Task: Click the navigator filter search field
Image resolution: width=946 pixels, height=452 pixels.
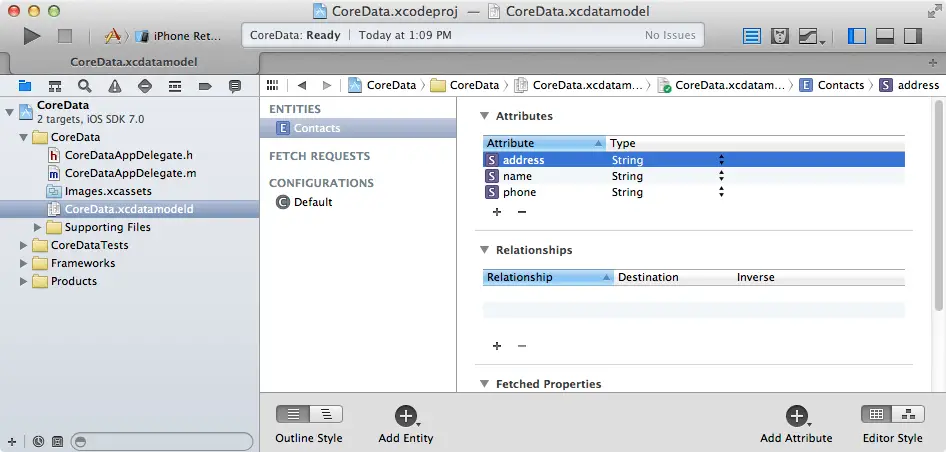Action: tap(162, 441)
